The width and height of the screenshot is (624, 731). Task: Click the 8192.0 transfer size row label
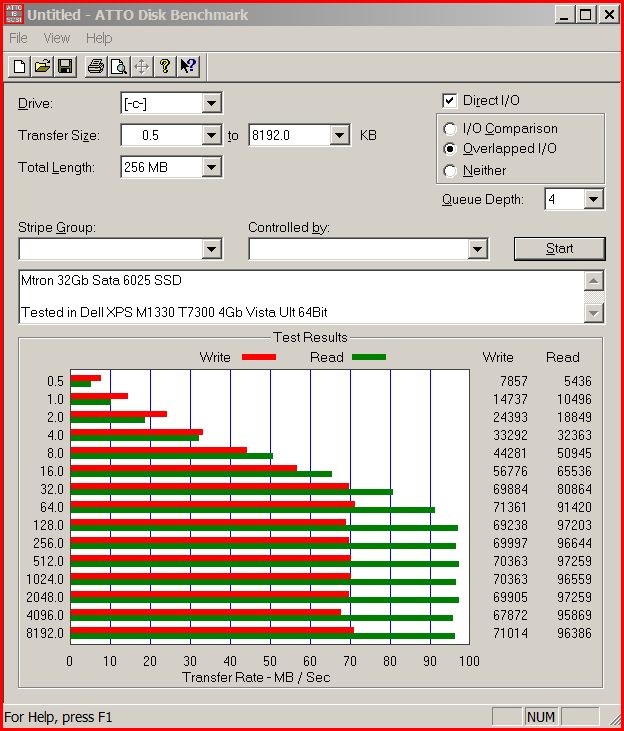point(45,634)
